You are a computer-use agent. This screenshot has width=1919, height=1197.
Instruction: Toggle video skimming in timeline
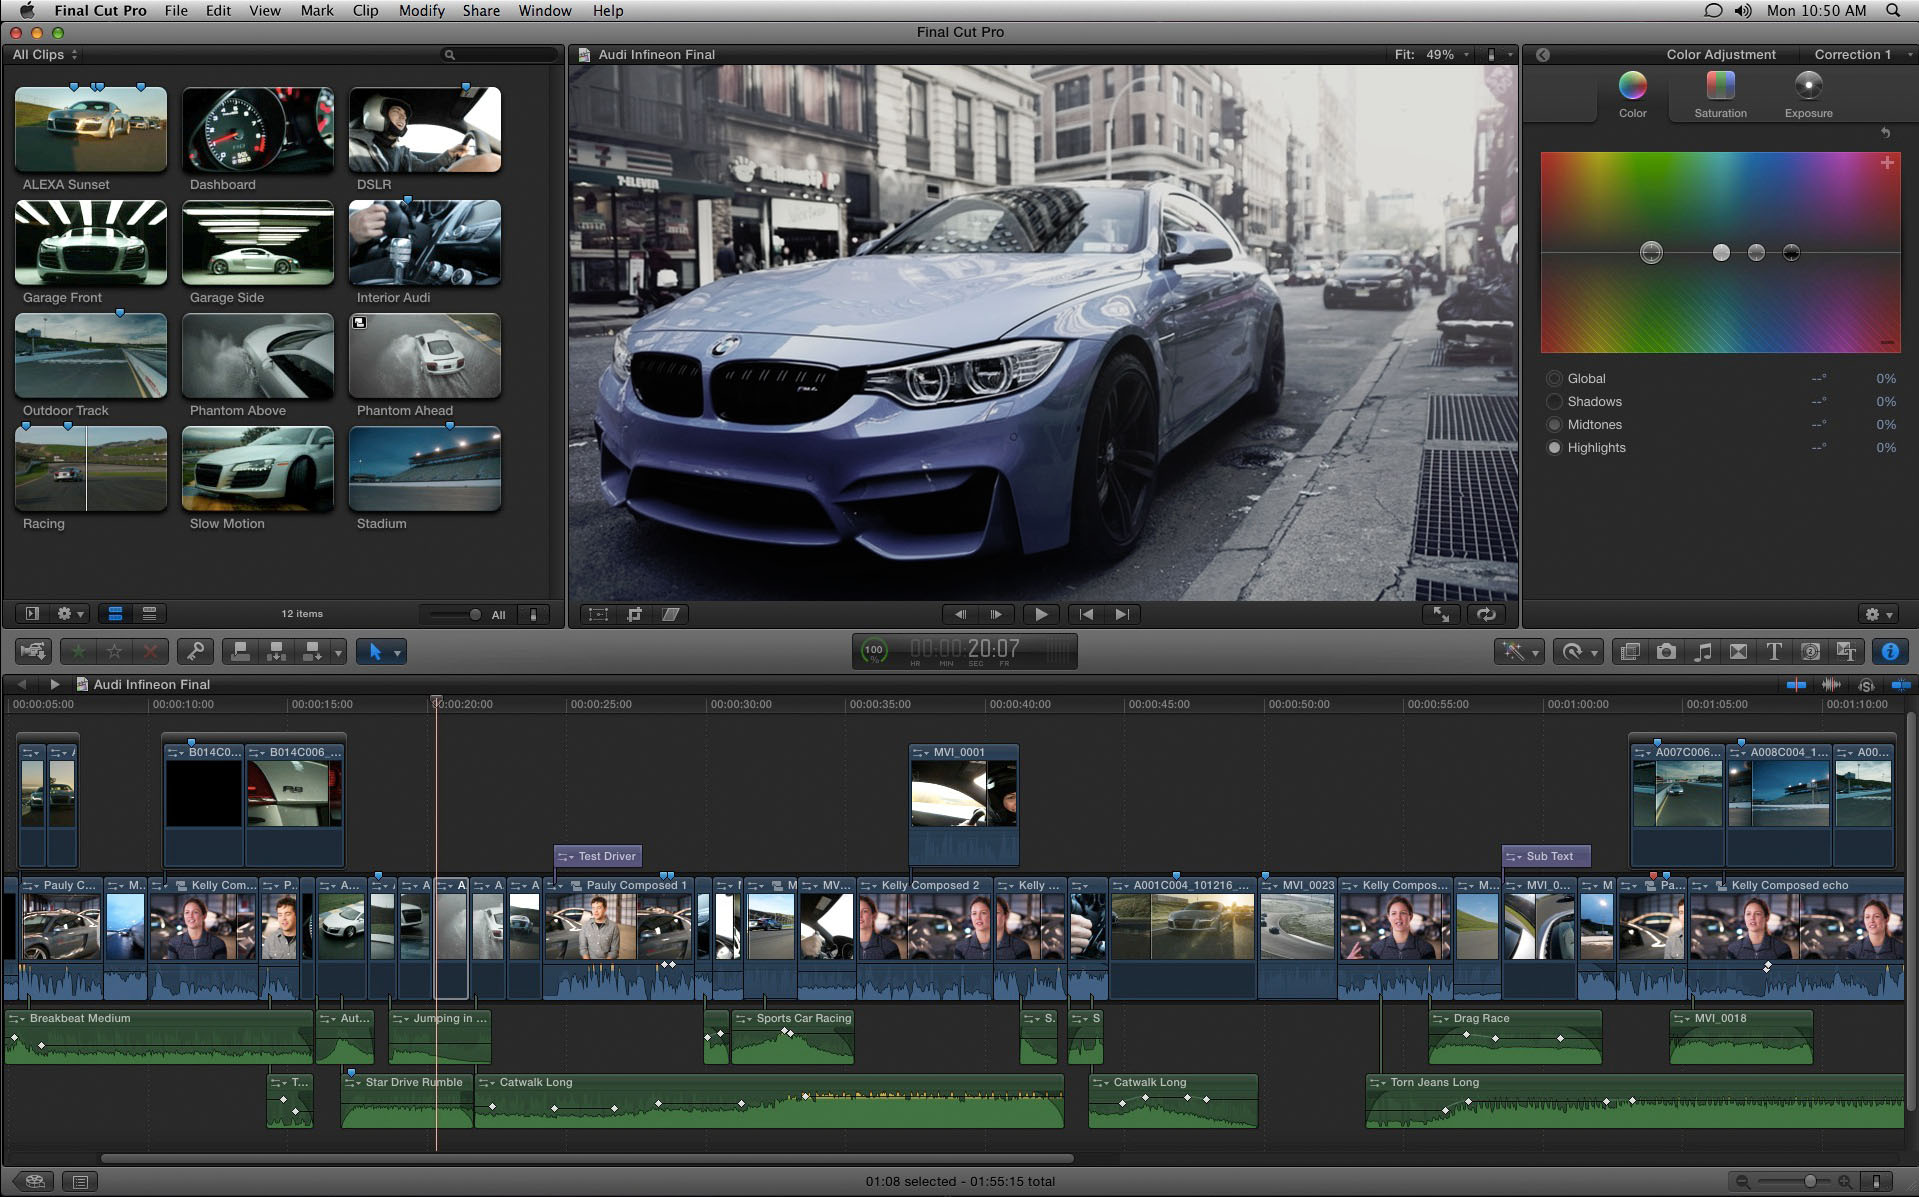pos(1796,685)
